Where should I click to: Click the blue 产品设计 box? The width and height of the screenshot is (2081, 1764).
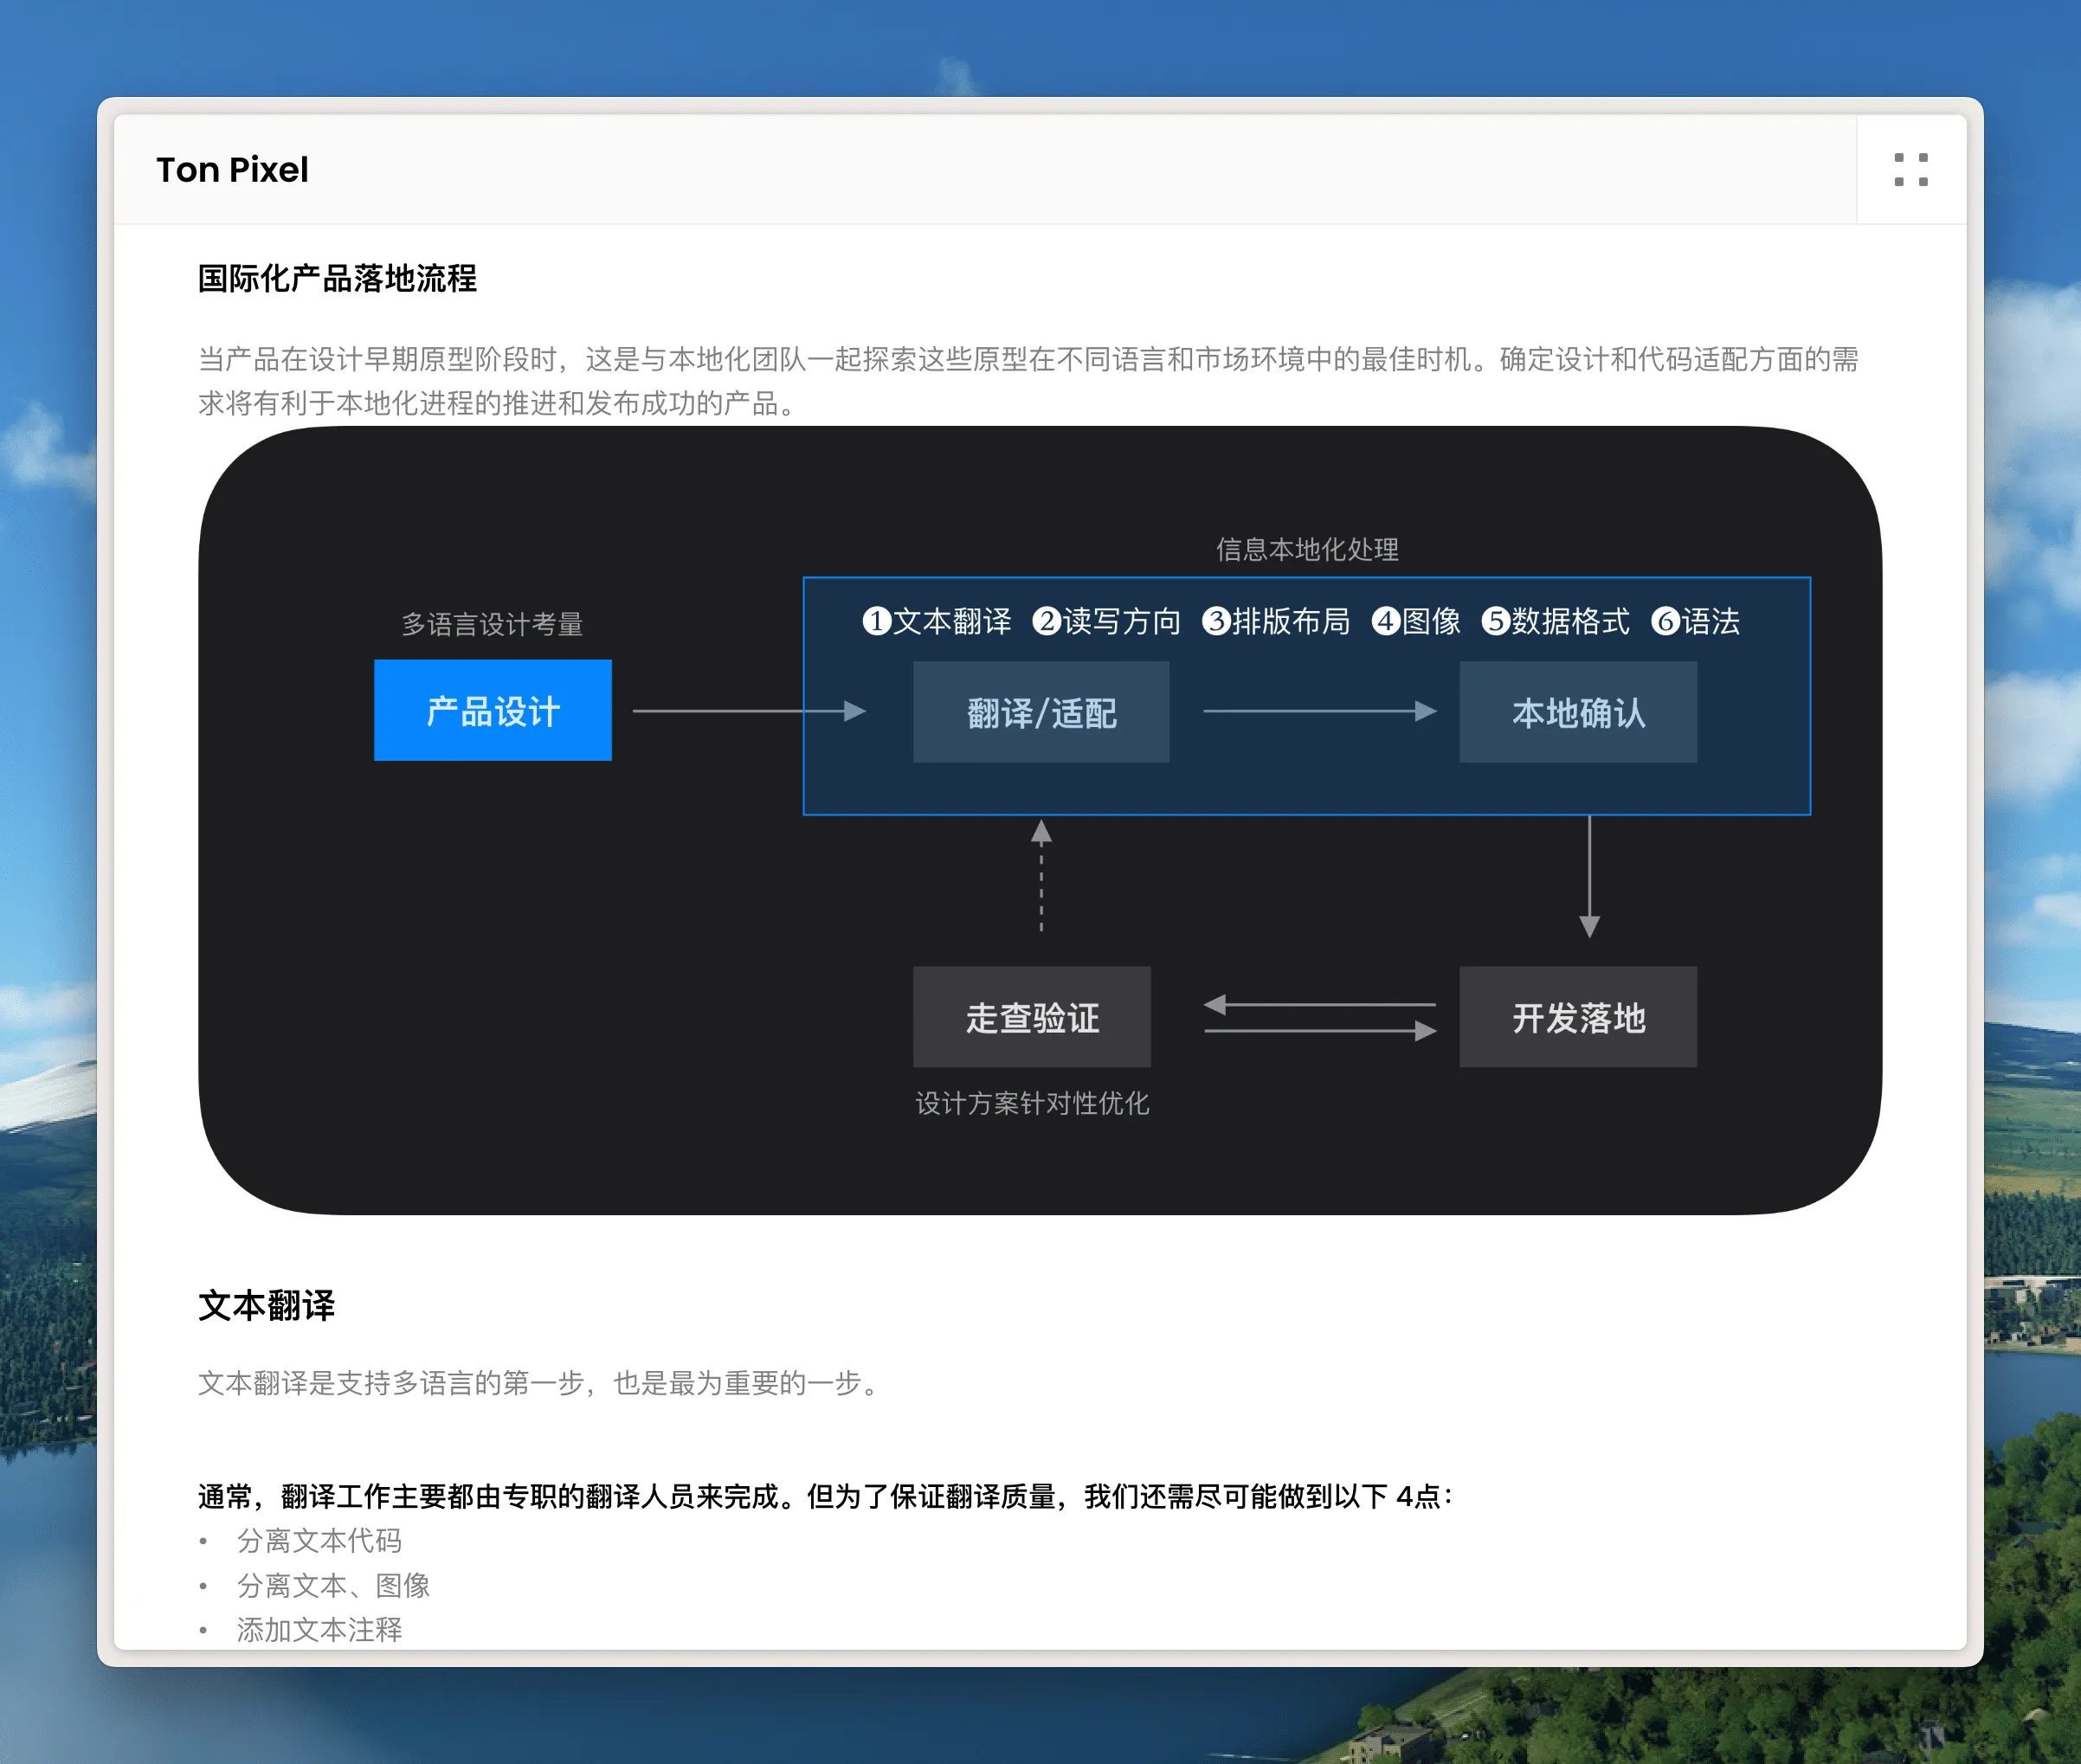tap(492, 710)
